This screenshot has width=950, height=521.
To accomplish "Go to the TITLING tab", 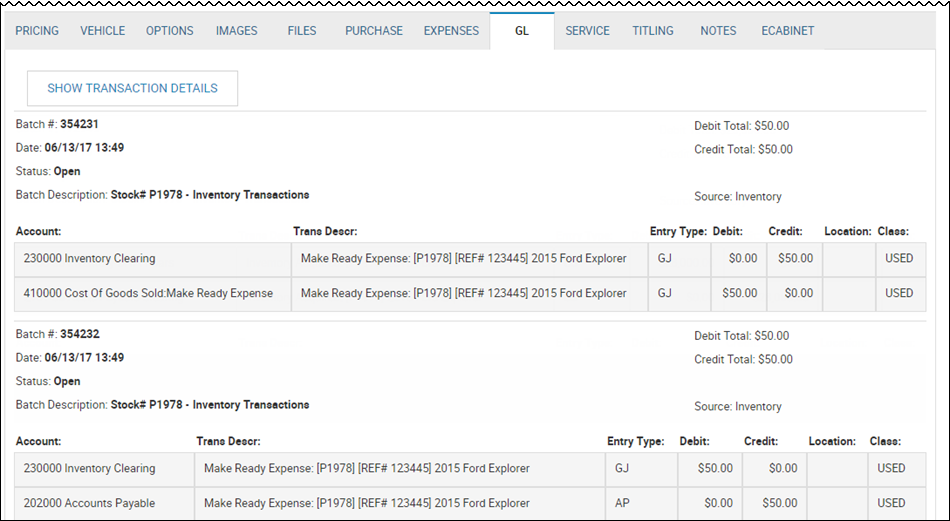I will click(653, 31).
